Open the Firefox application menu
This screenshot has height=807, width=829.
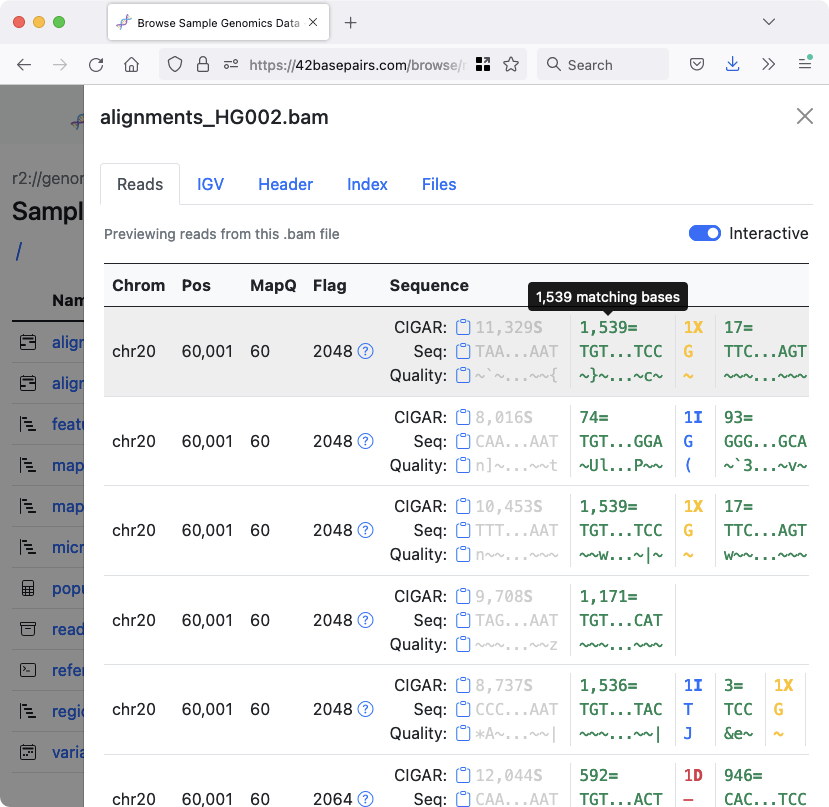pyautogui.click(x=805, y=64)
